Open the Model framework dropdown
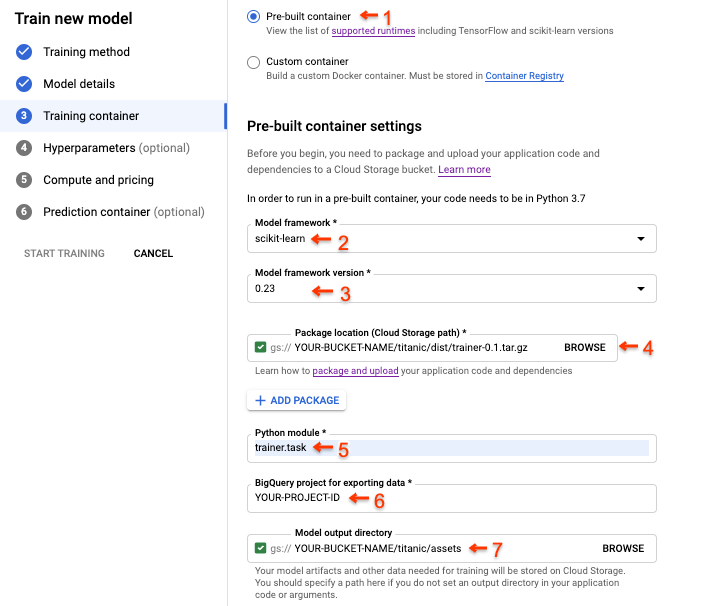The image size is (706, 606). click(x=451, y=239)
